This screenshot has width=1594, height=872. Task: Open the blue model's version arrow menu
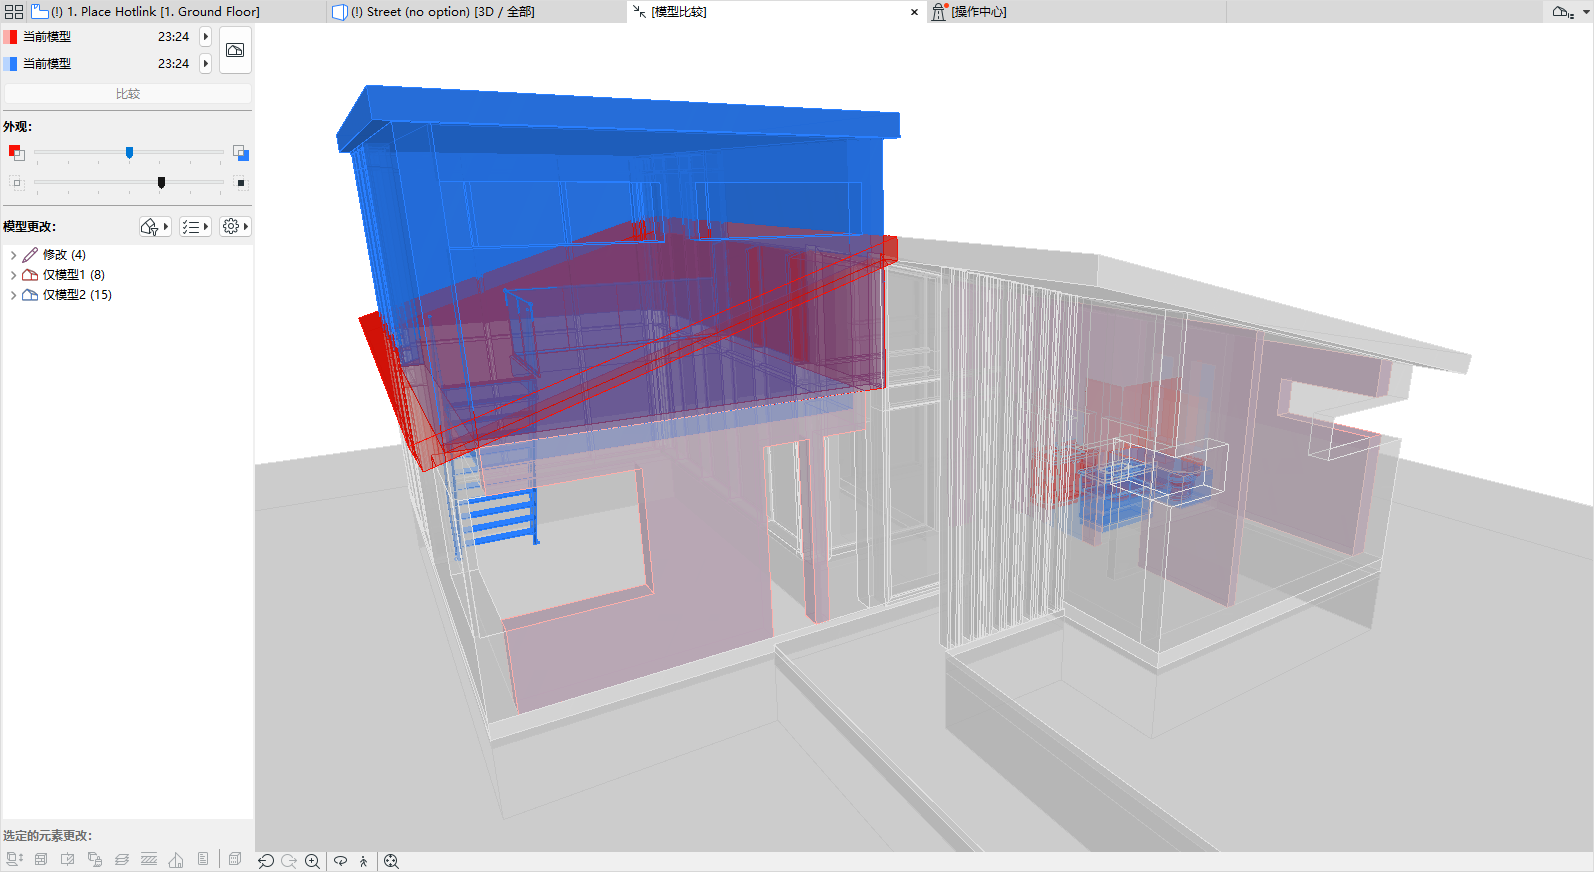(x=206, y=64)
